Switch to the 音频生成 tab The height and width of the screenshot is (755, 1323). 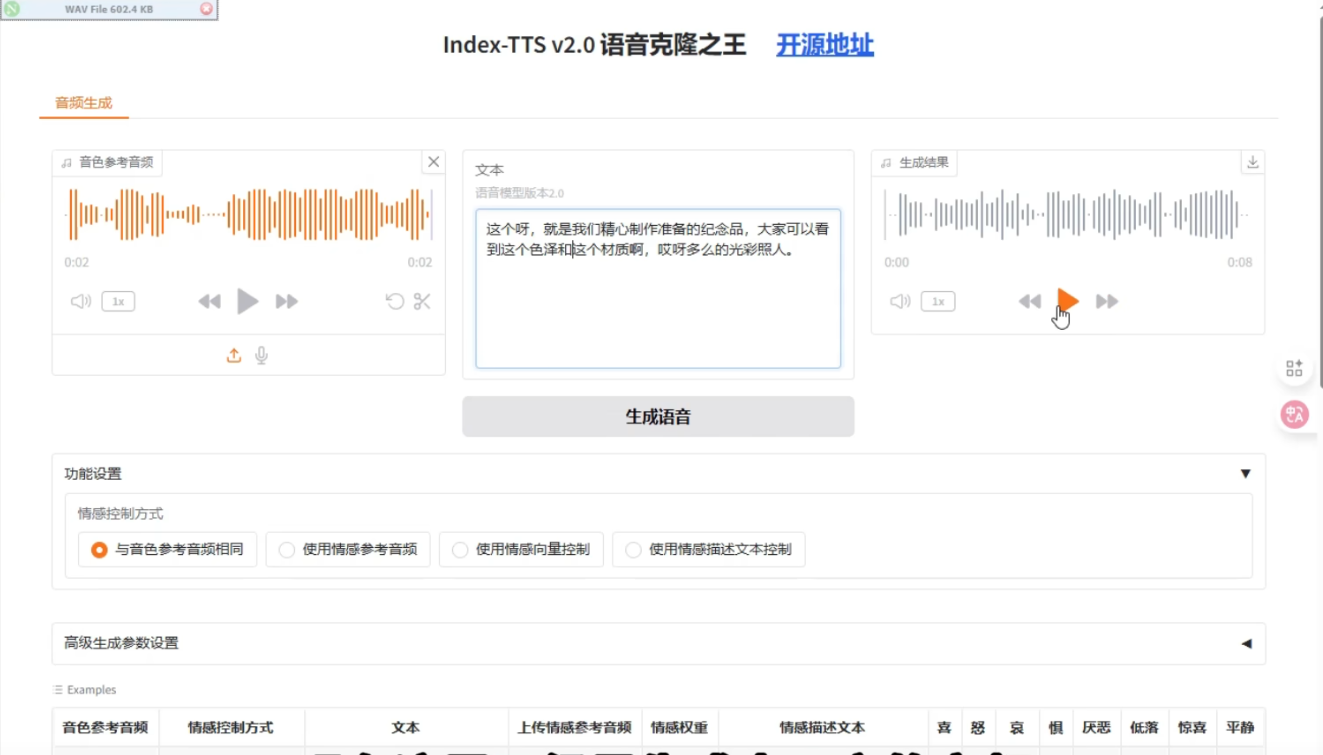point(82,102)
